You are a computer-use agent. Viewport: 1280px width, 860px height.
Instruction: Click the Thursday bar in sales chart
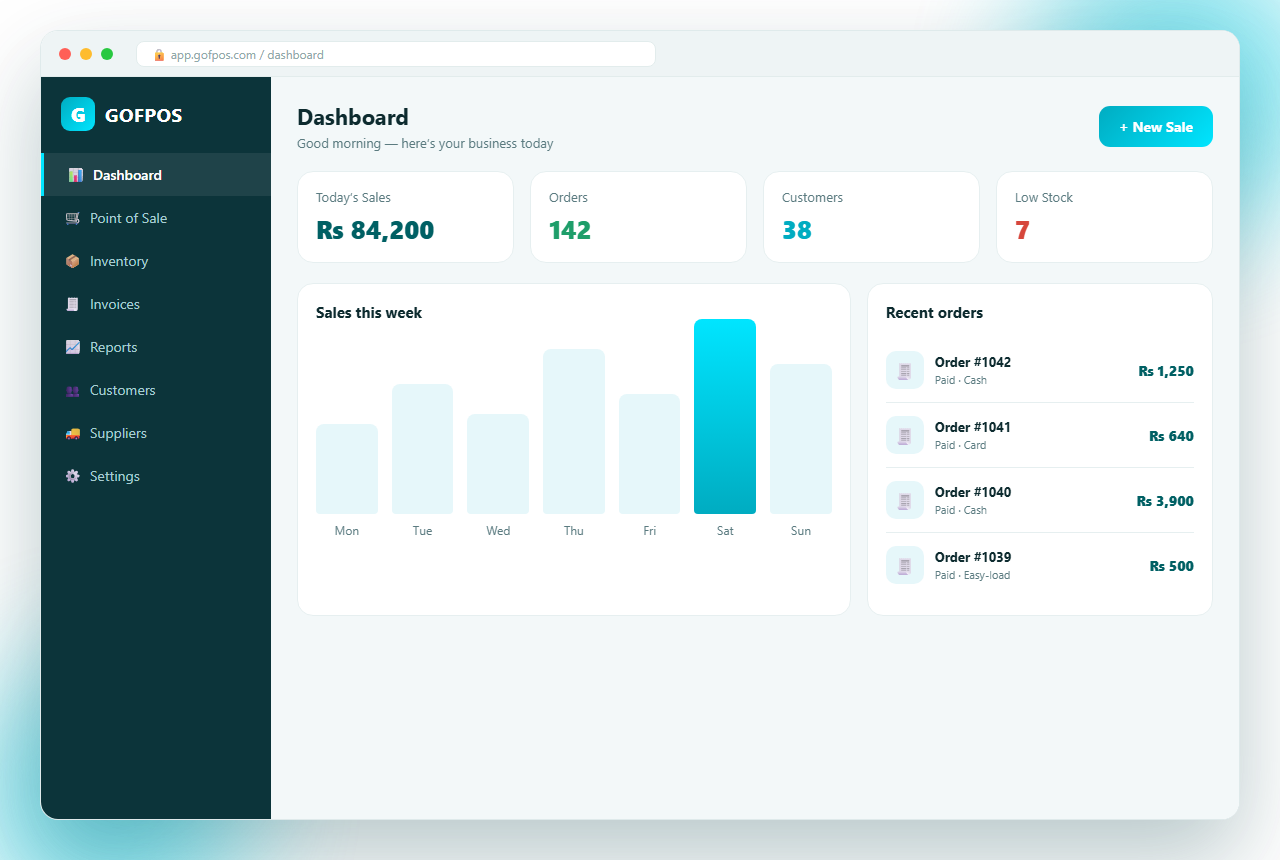click(x=574, y=431)
